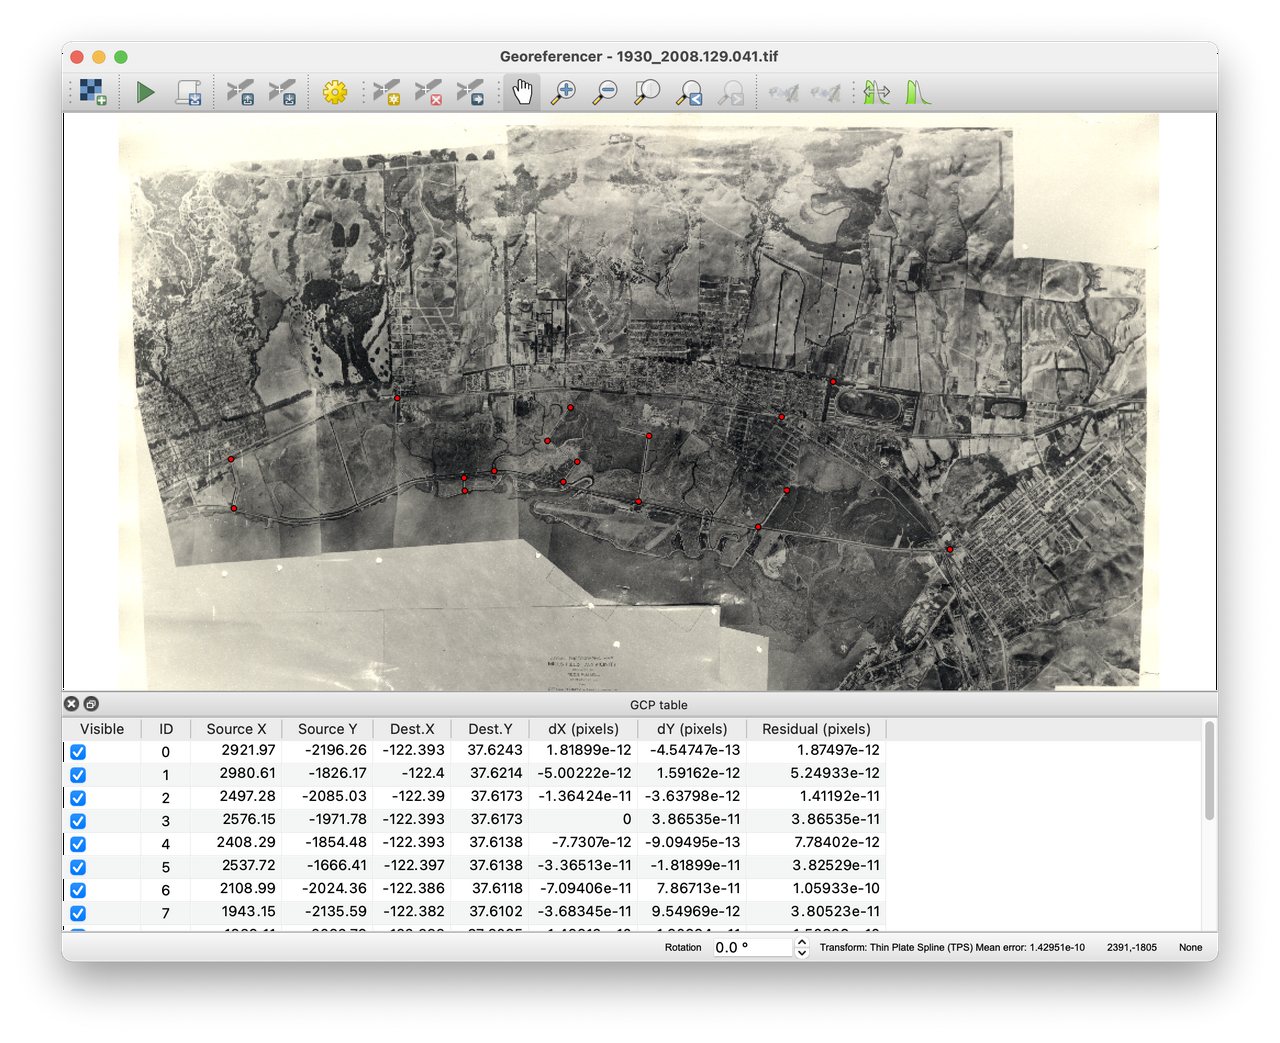
Task: Disable Visible checkbox for GCP ID 7
Action: click(78, 913)
